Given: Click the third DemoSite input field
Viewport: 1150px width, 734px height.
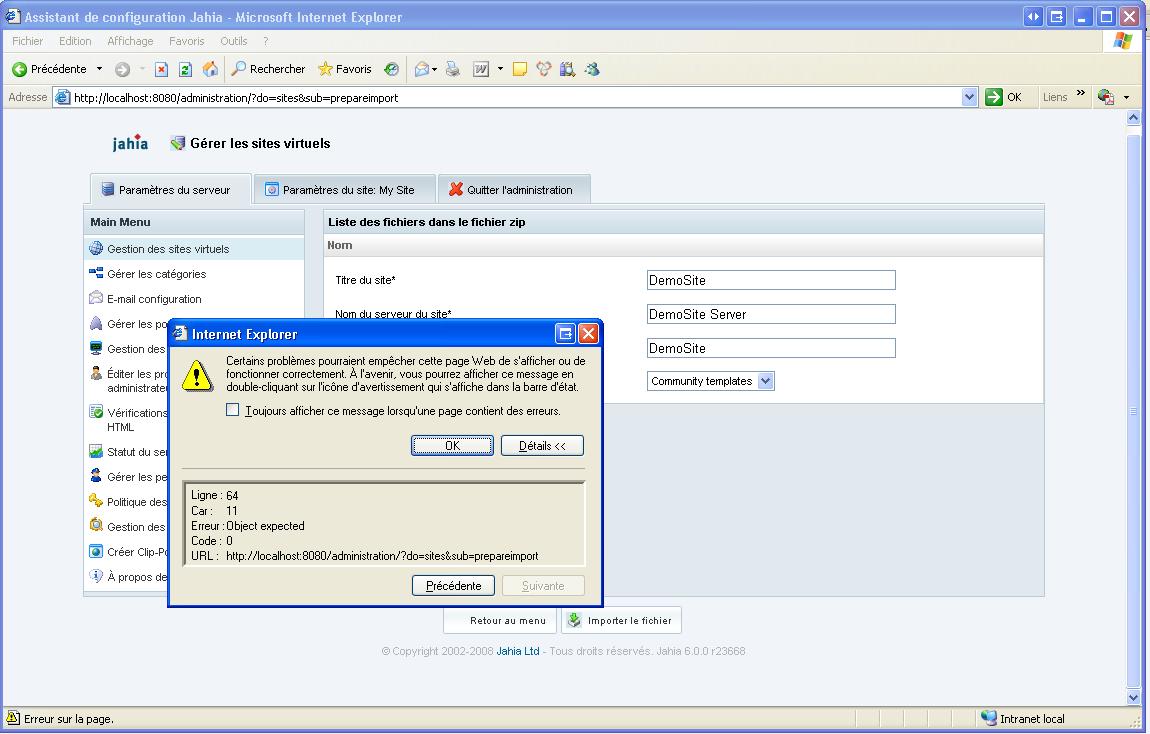Looking at the screenshot, I should pyautogui.click(x=771, y=348).
